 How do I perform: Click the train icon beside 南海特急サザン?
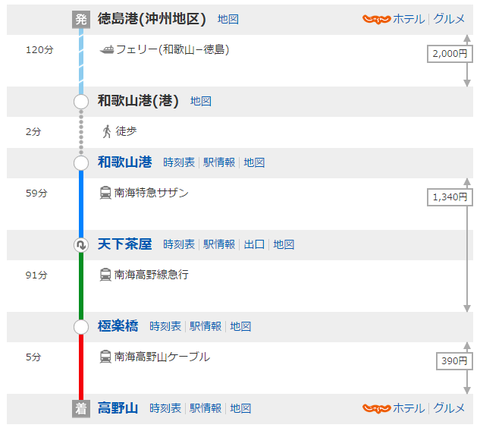105,193
